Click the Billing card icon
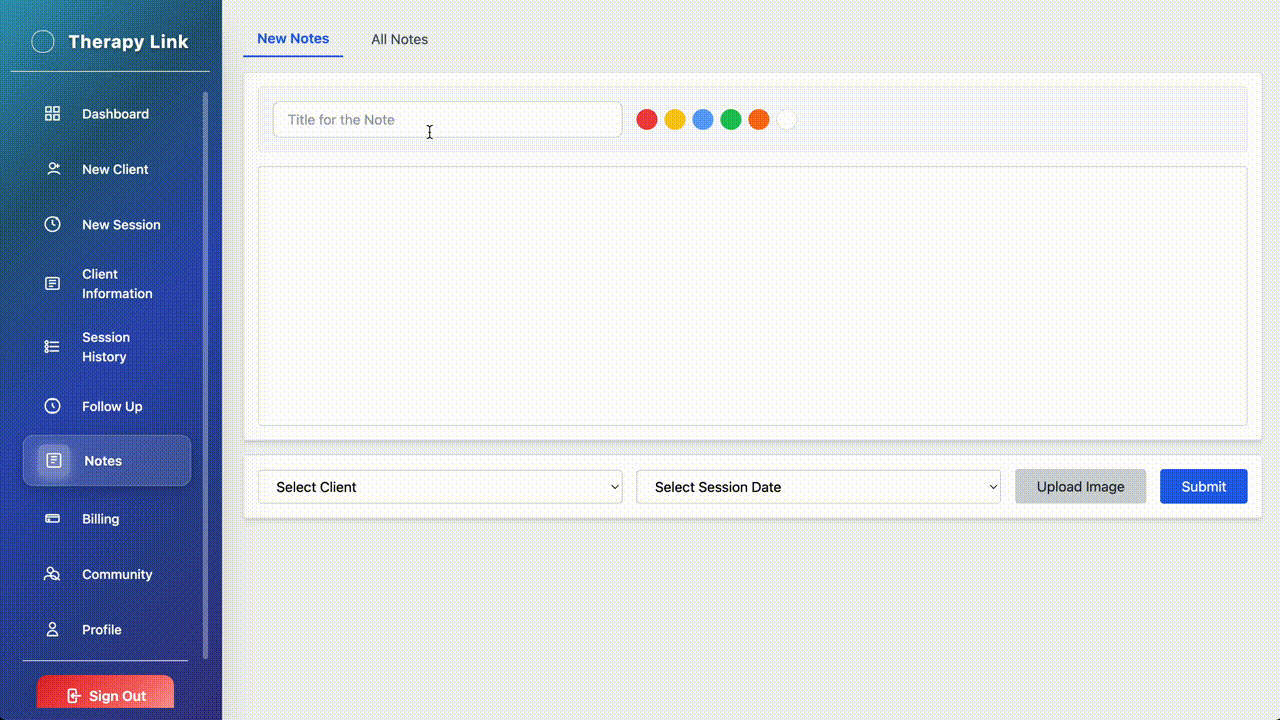 pyautogui.click(x=52, y=518)
